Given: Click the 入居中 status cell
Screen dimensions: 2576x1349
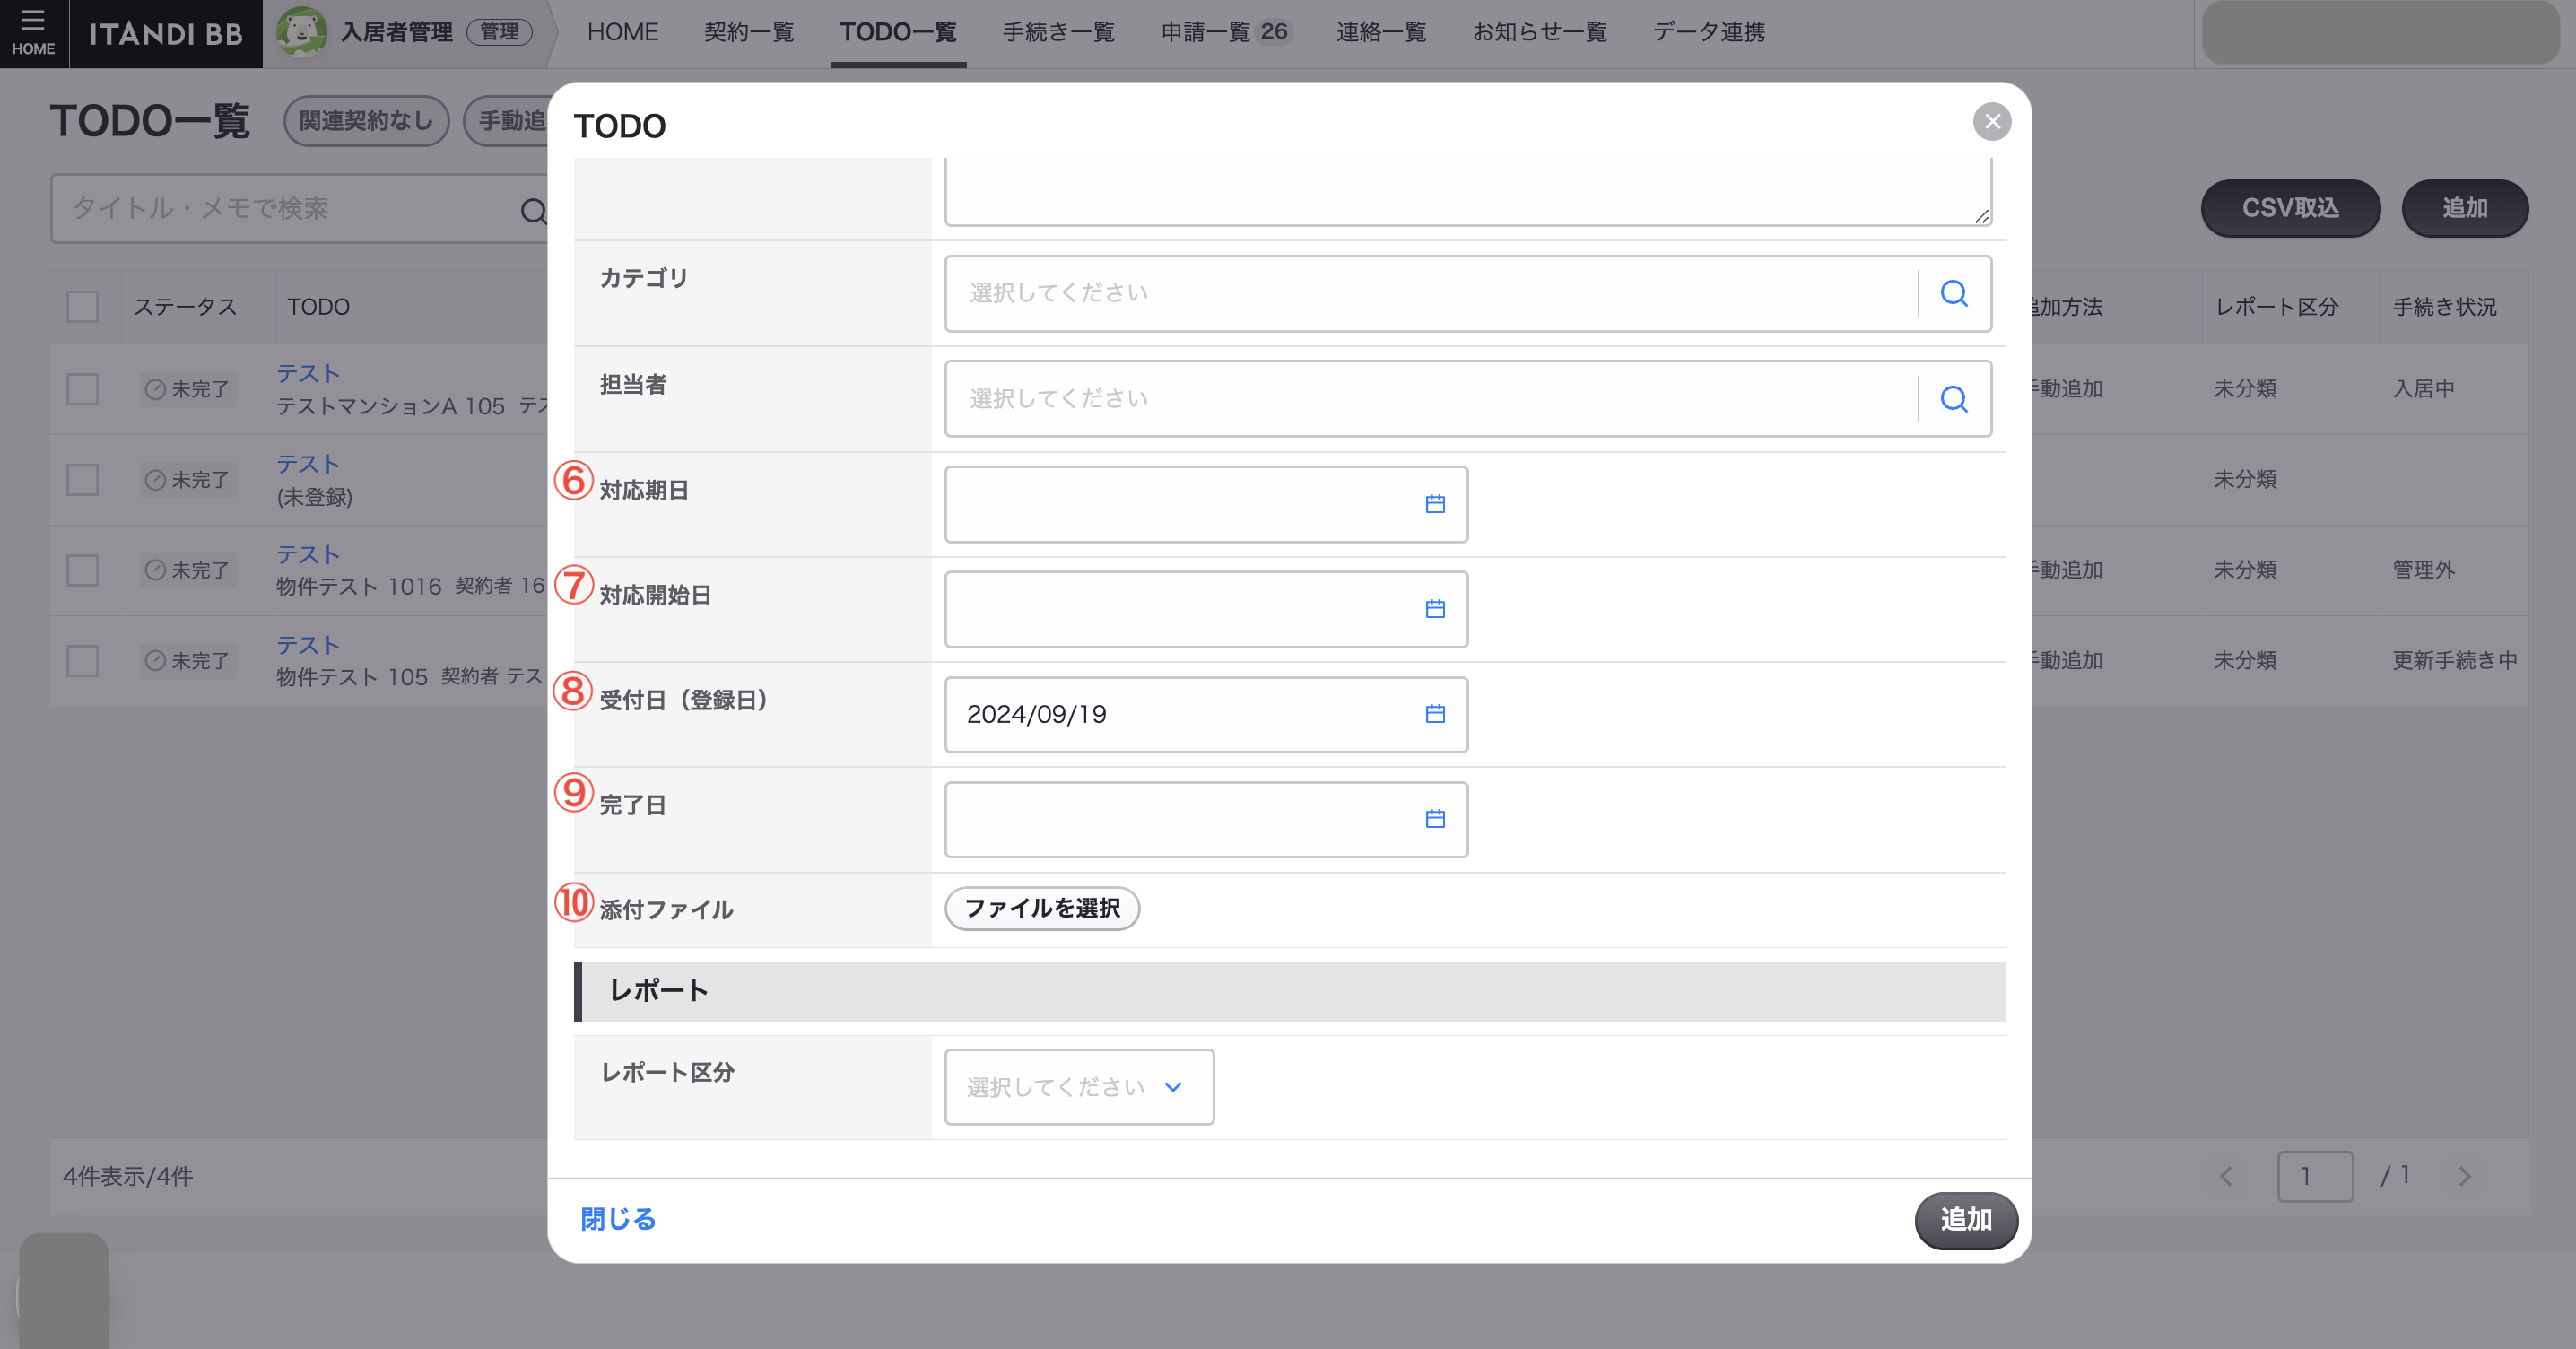Looking at the screenshot, I should tap(2423, 389).
